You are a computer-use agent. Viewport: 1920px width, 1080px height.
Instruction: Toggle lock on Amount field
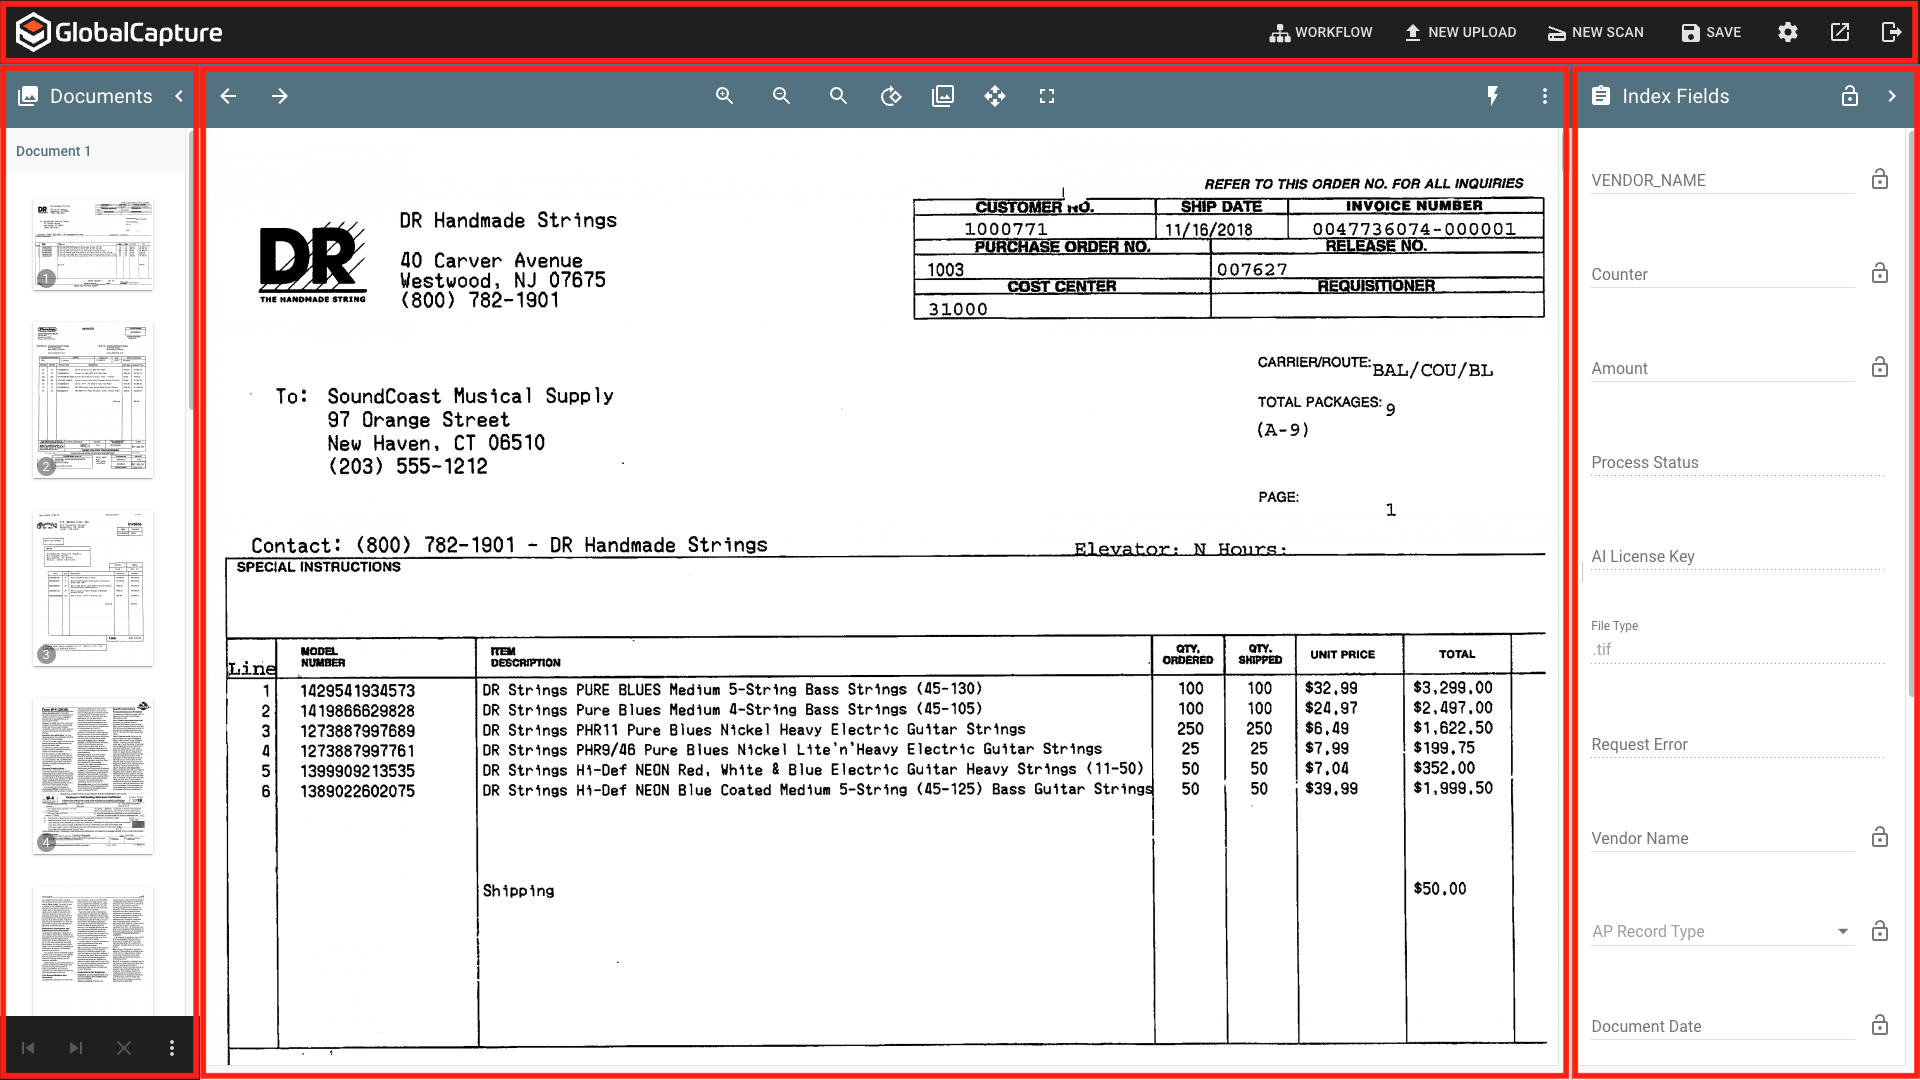click(1880, 367)
